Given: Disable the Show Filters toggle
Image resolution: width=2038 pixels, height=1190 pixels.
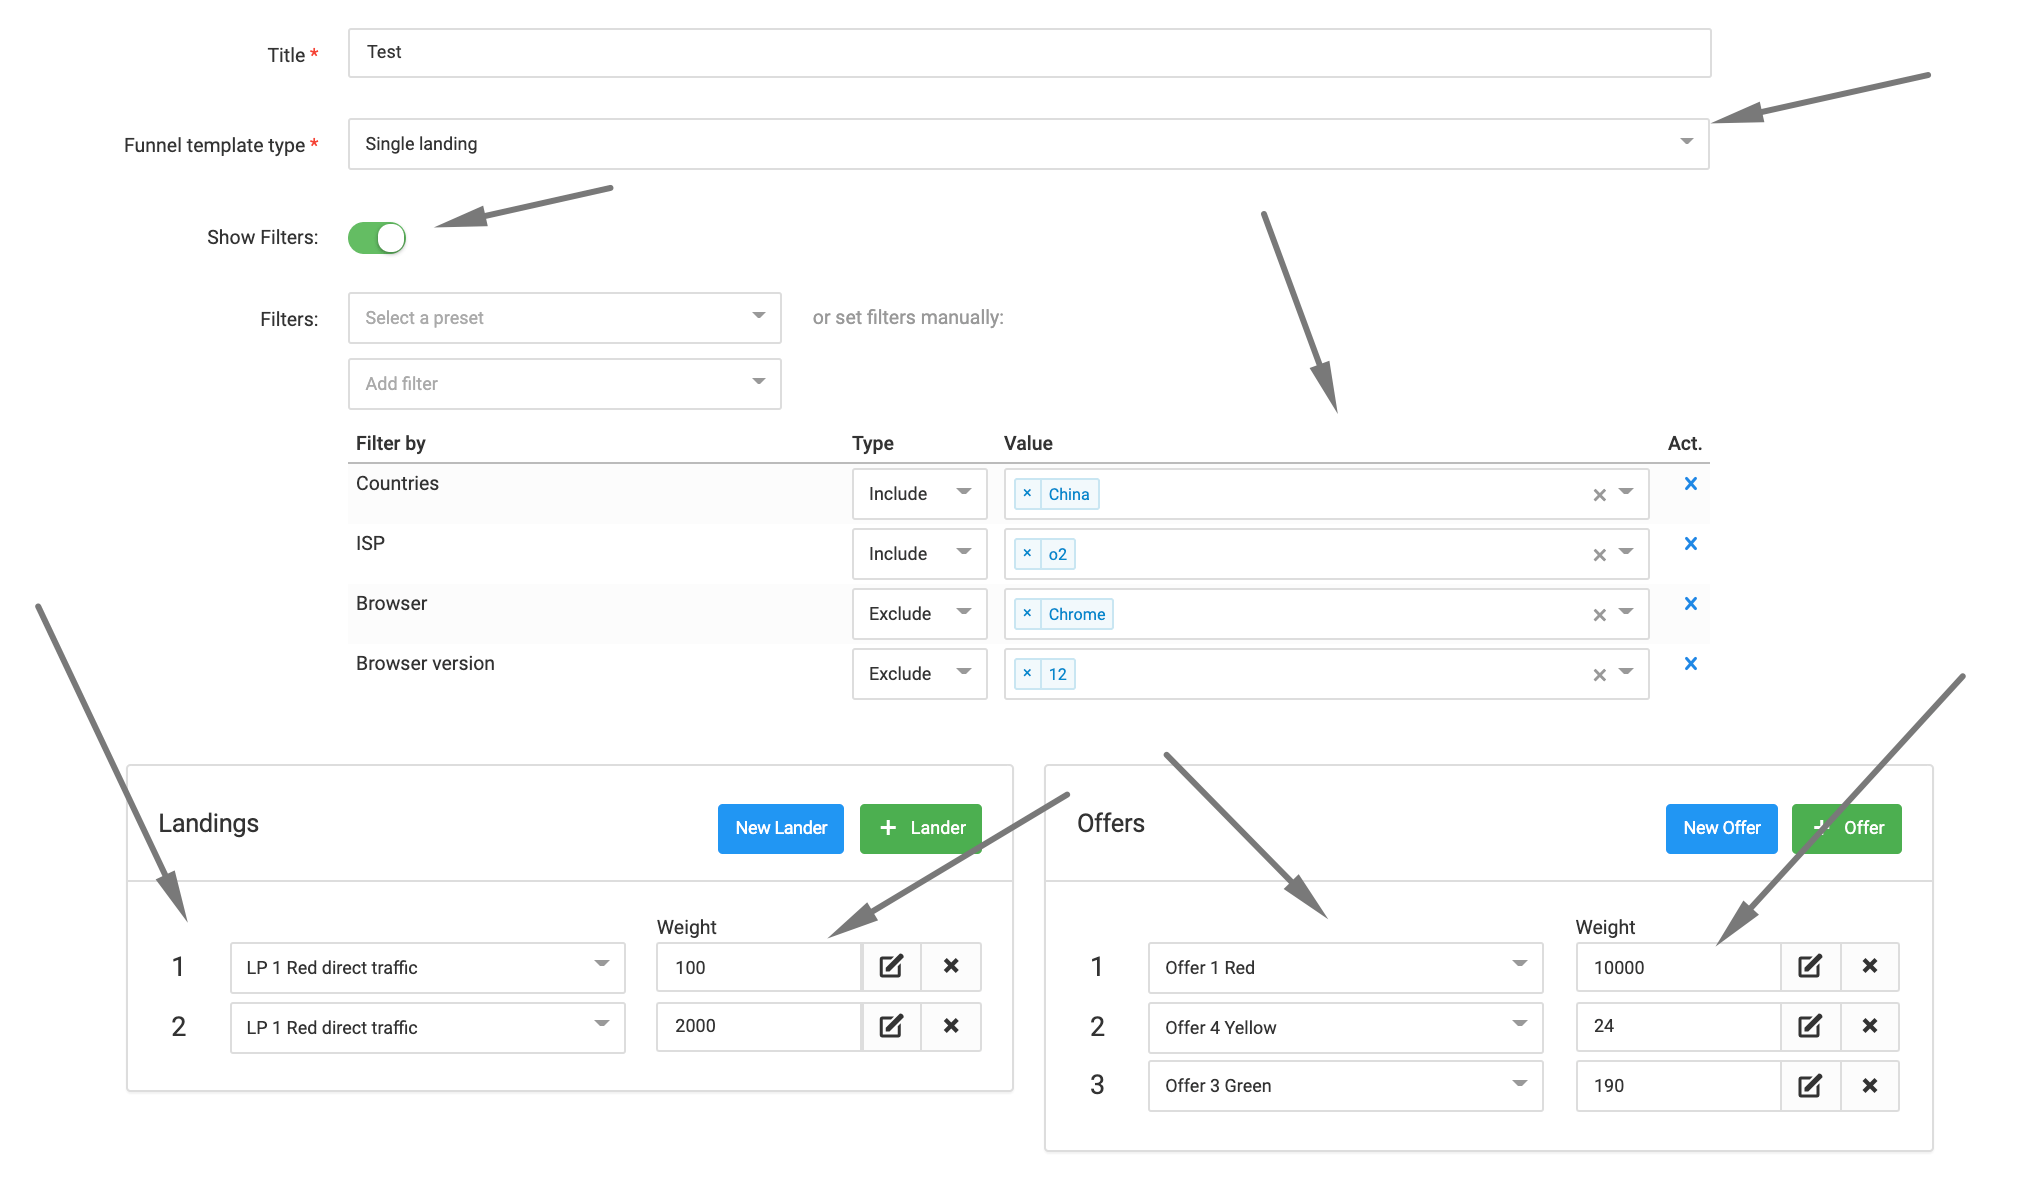Looking at the screenshot, I should (377, 237).
